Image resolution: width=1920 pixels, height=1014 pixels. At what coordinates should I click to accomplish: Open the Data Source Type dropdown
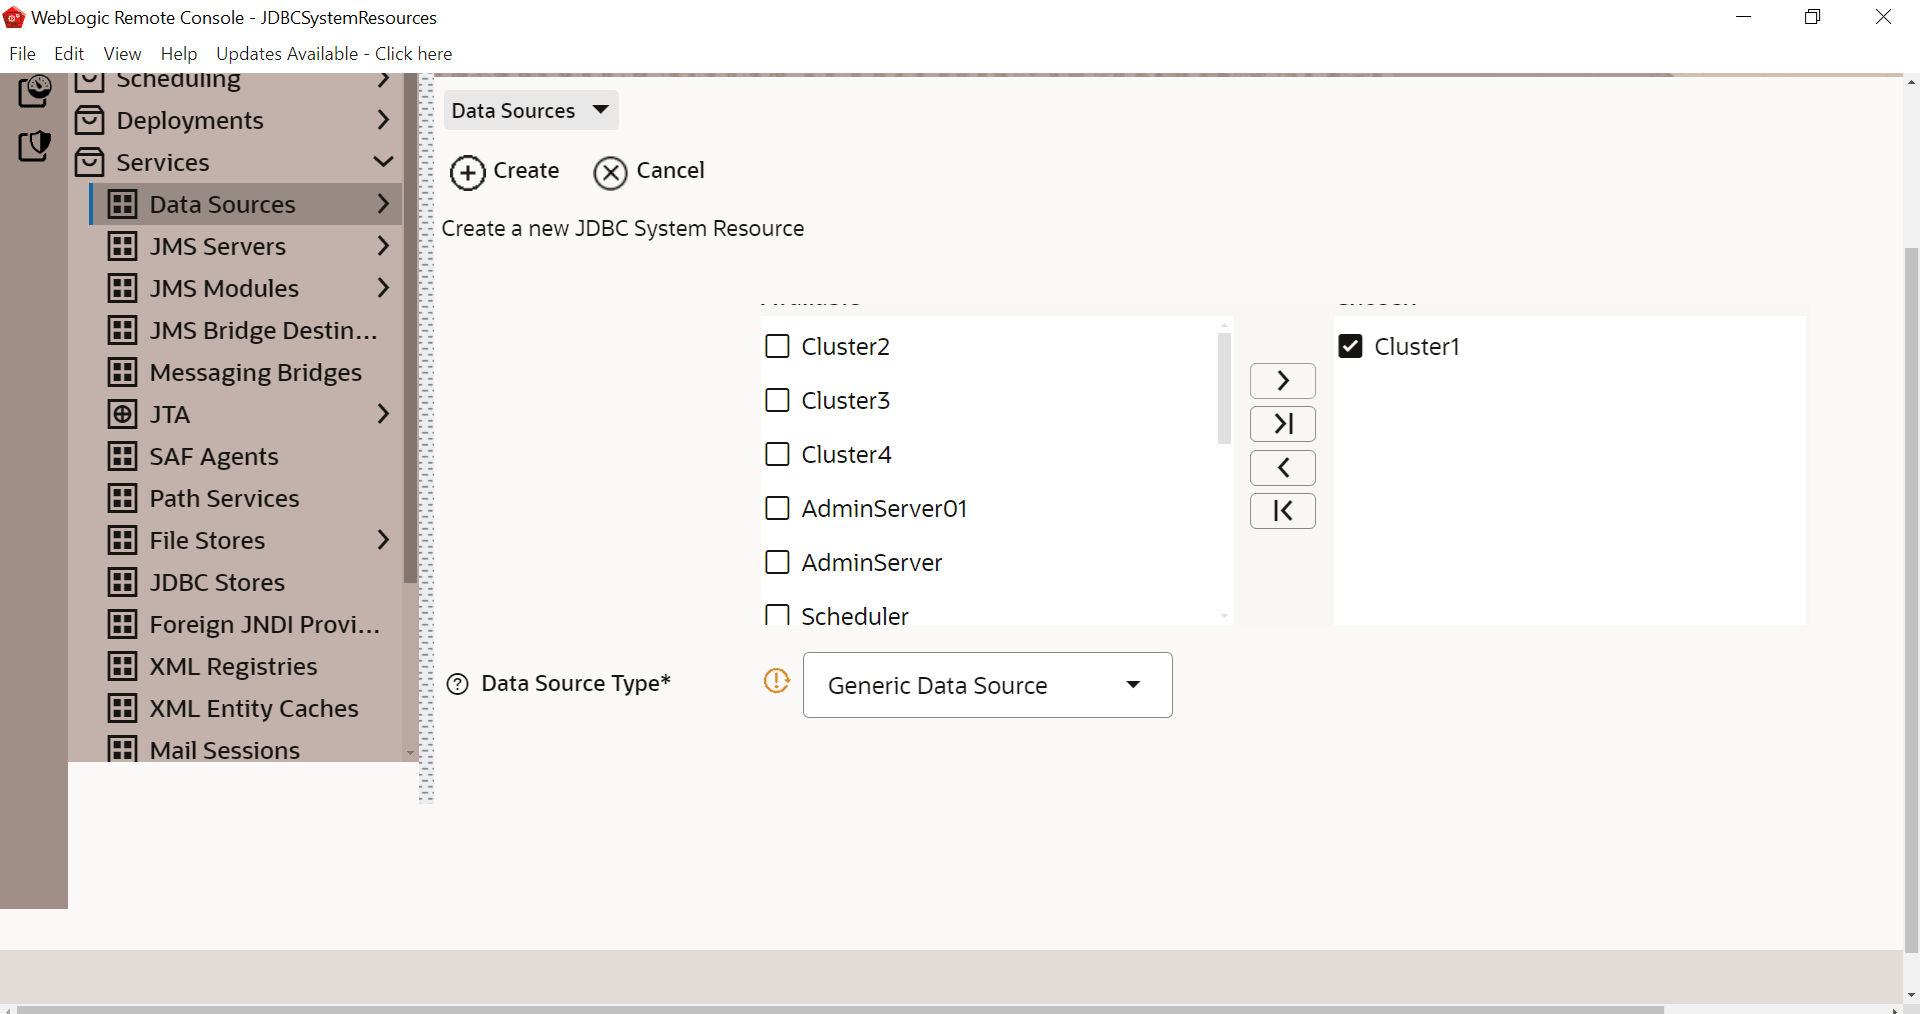[x=988, y=685]
